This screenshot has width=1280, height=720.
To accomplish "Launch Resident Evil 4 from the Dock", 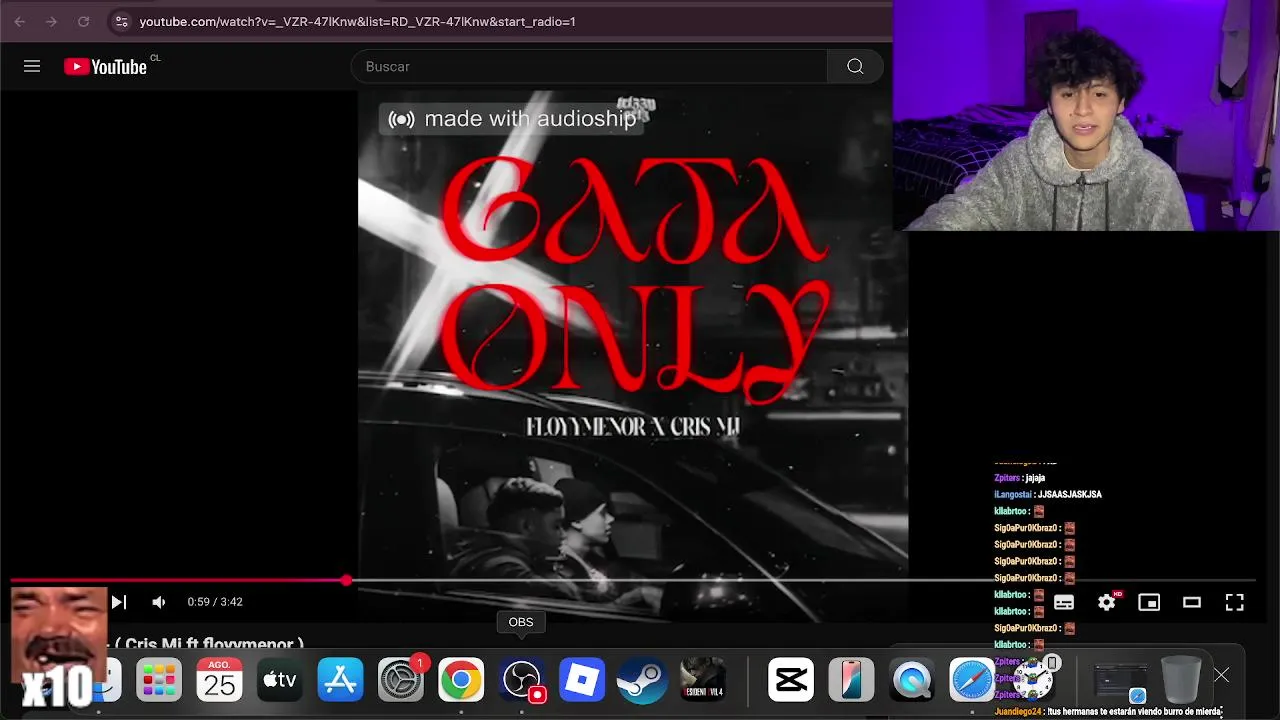I will 702,681.
